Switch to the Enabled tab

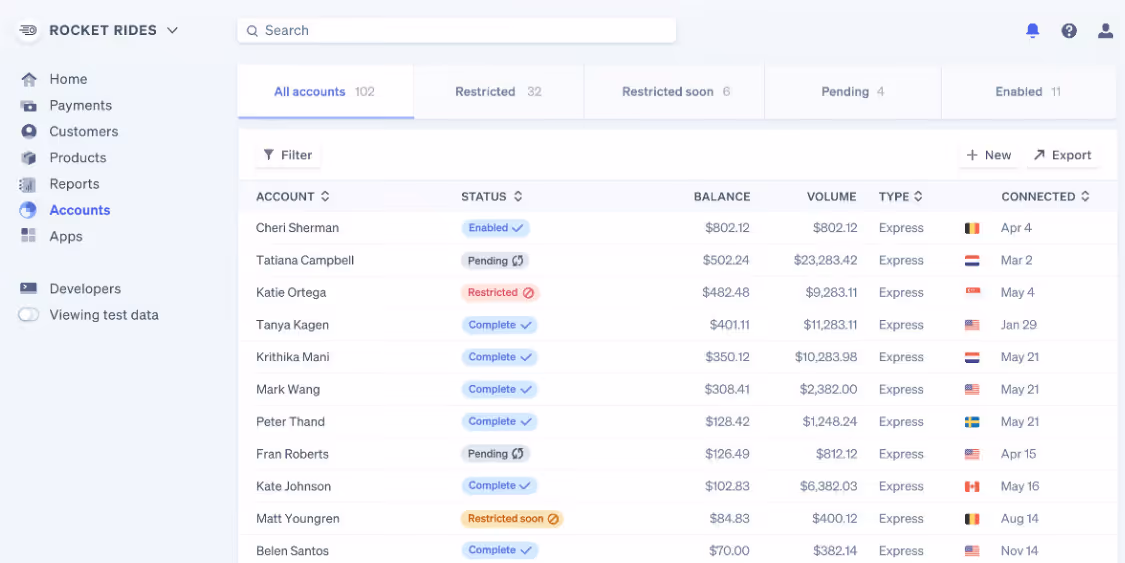point(1029,92)
